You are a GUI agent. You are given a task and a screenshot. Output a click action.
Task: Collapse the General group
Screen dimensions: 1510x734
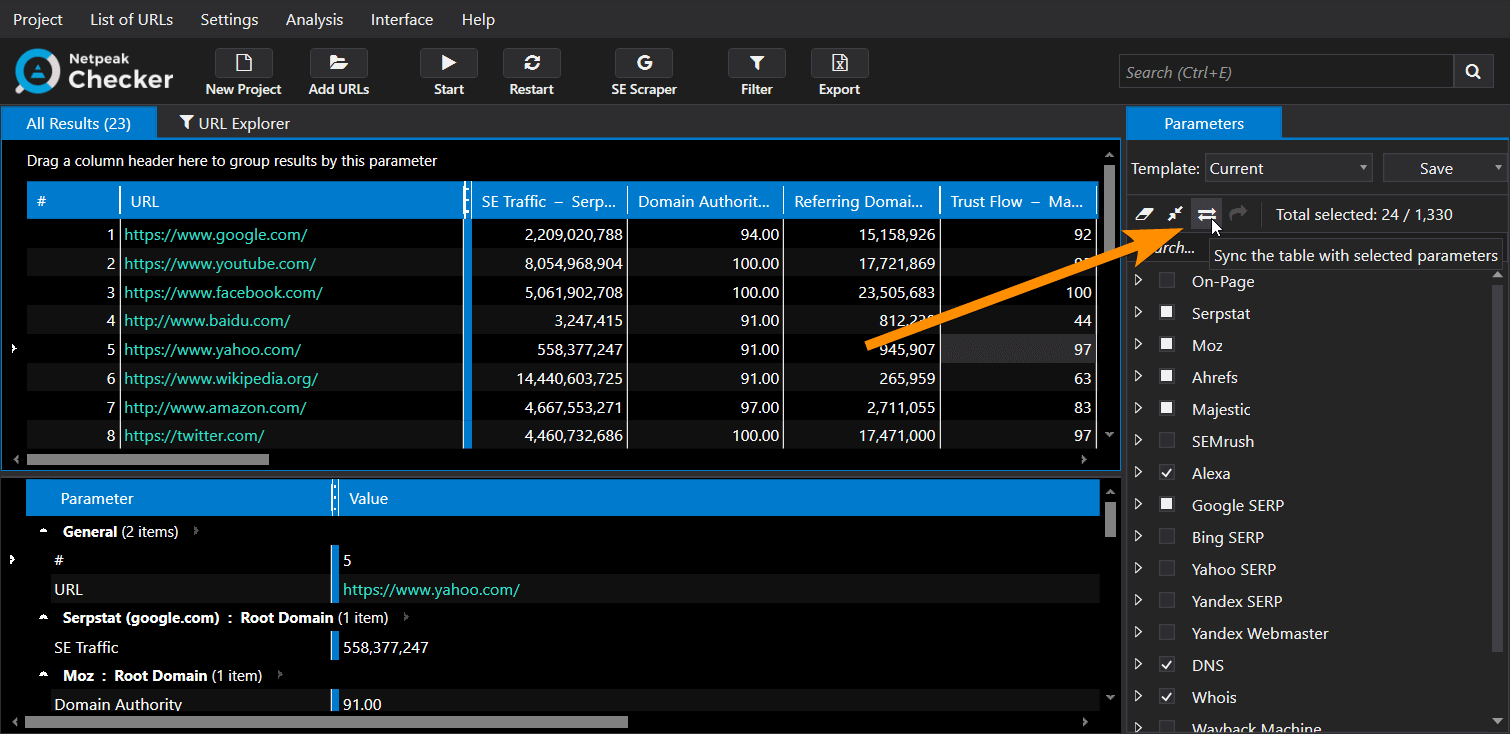[44, 531]
